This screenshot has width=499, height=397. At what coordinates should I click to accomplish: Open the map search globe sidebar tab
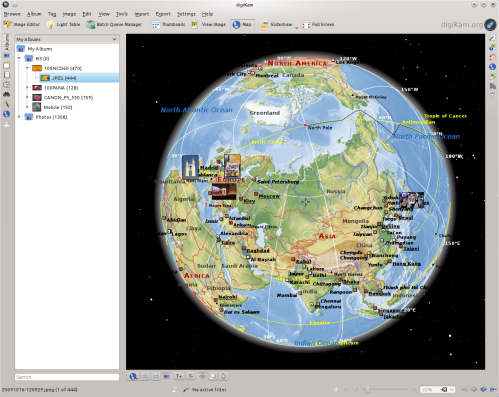(x=6, y=114)
